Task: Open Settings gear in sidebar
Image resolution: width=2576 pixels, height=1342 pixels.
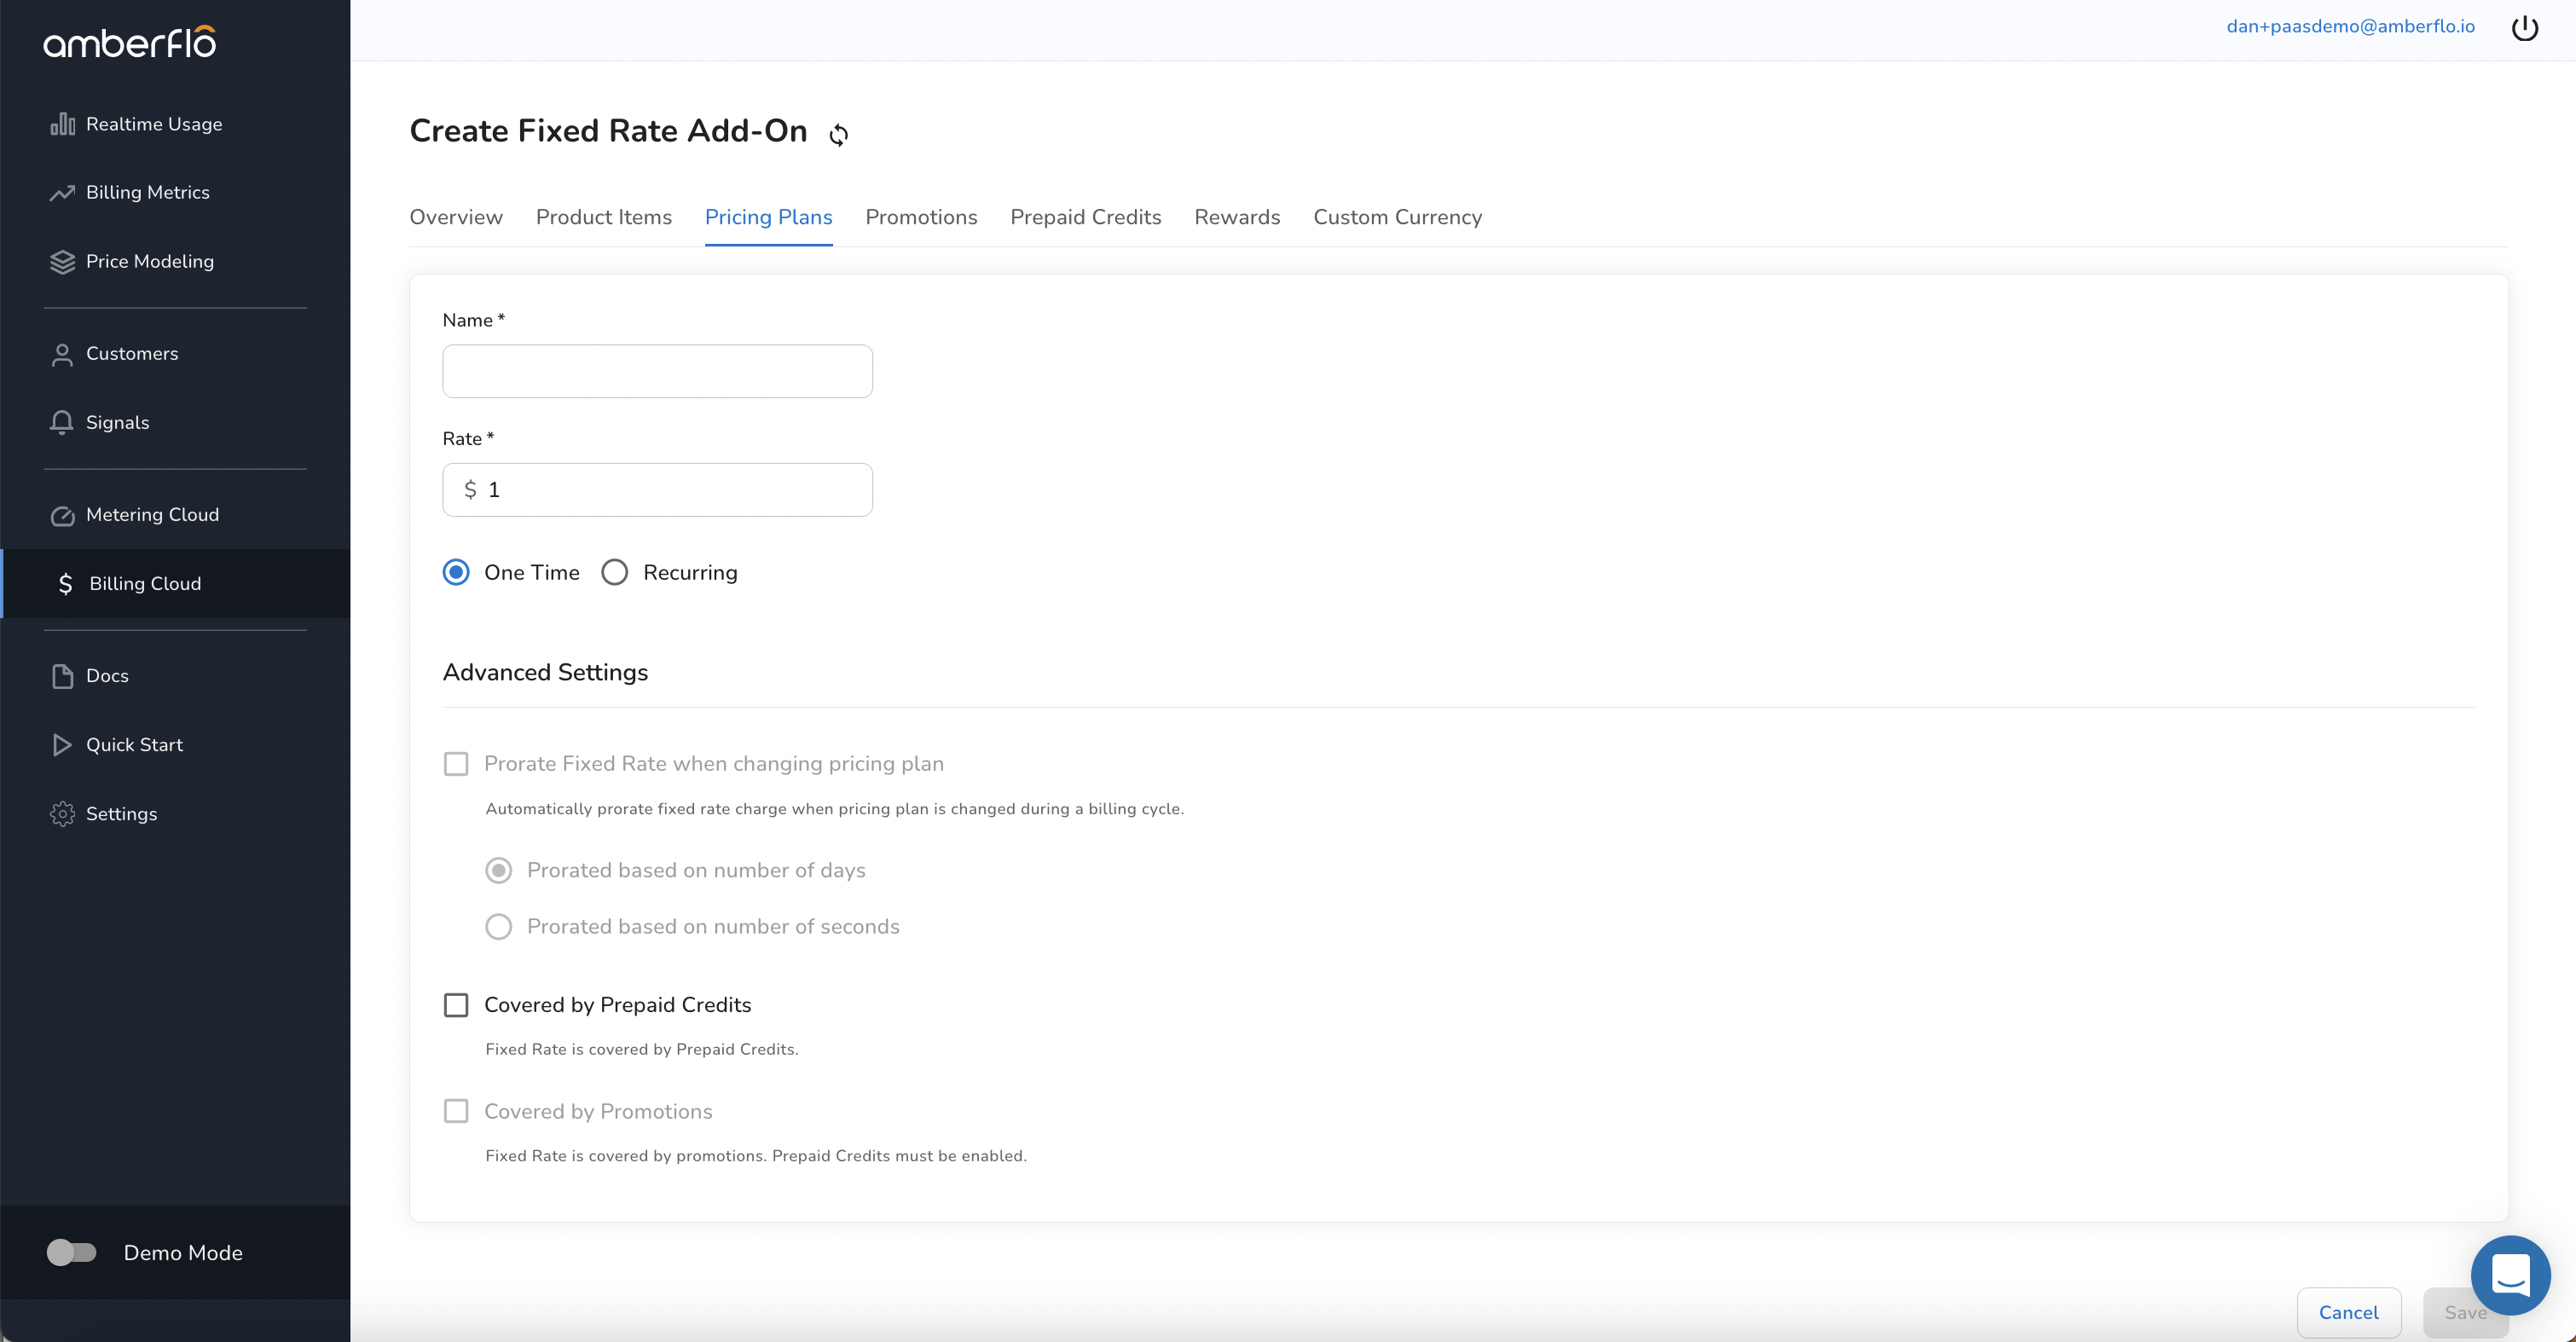Action: click(62, 814)
